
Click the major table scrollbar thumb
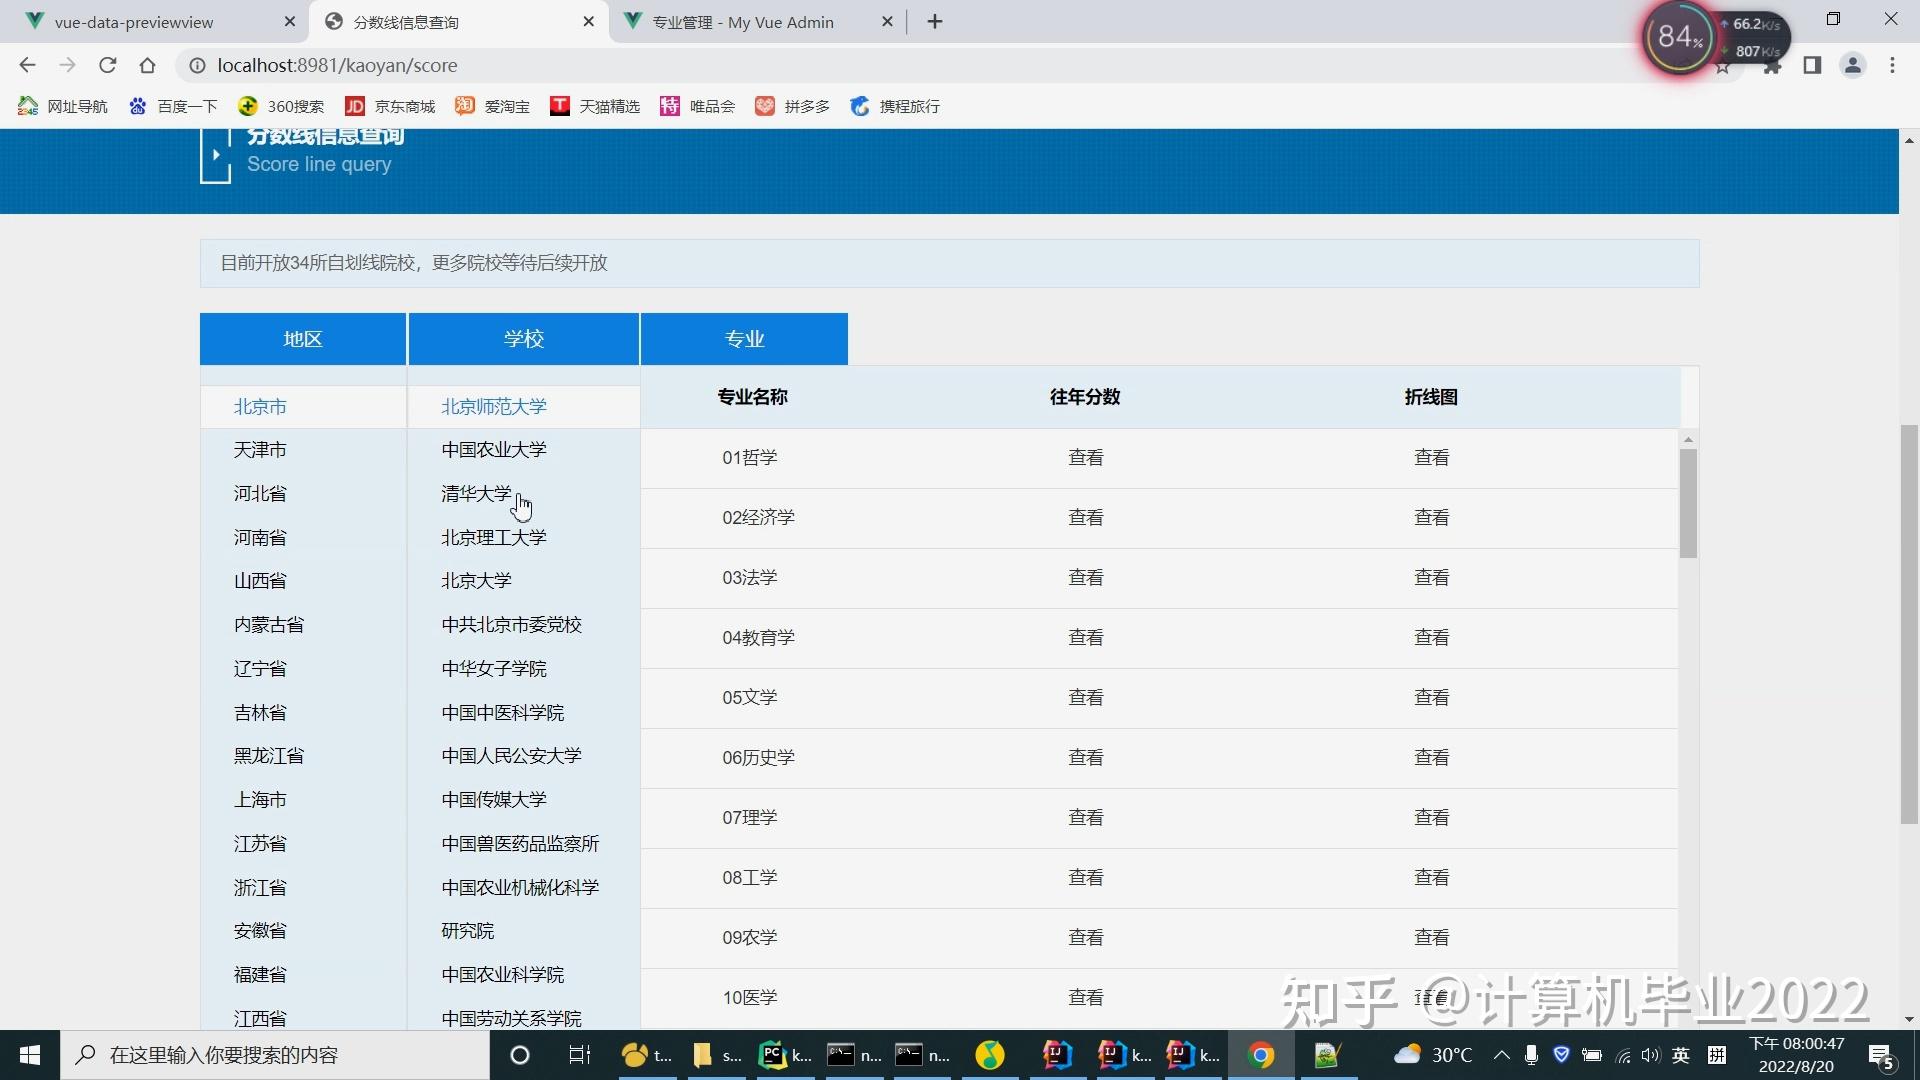(1688, 503)
